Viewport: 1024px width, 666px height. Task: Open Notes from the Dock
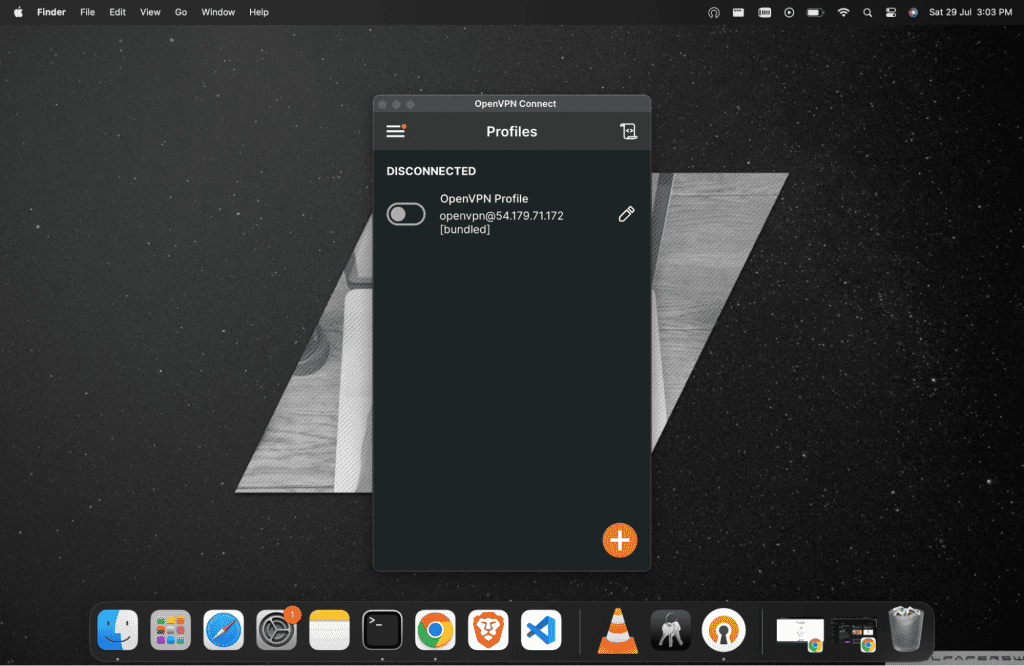pos(329,630)
